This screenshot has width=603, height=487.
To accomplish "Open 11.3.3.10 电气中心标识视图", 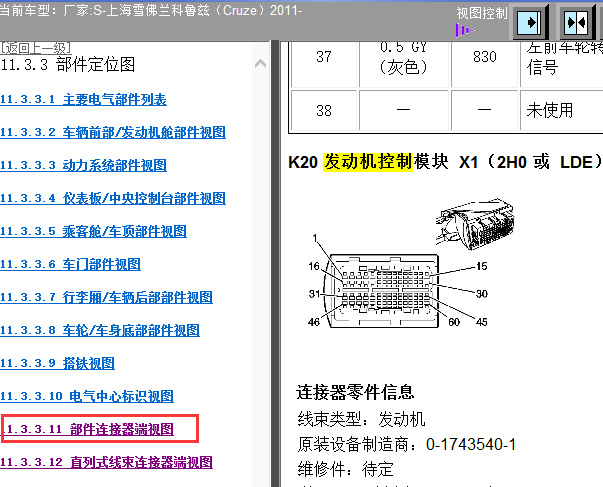I will pyautogui.click(x=87, y=397).
